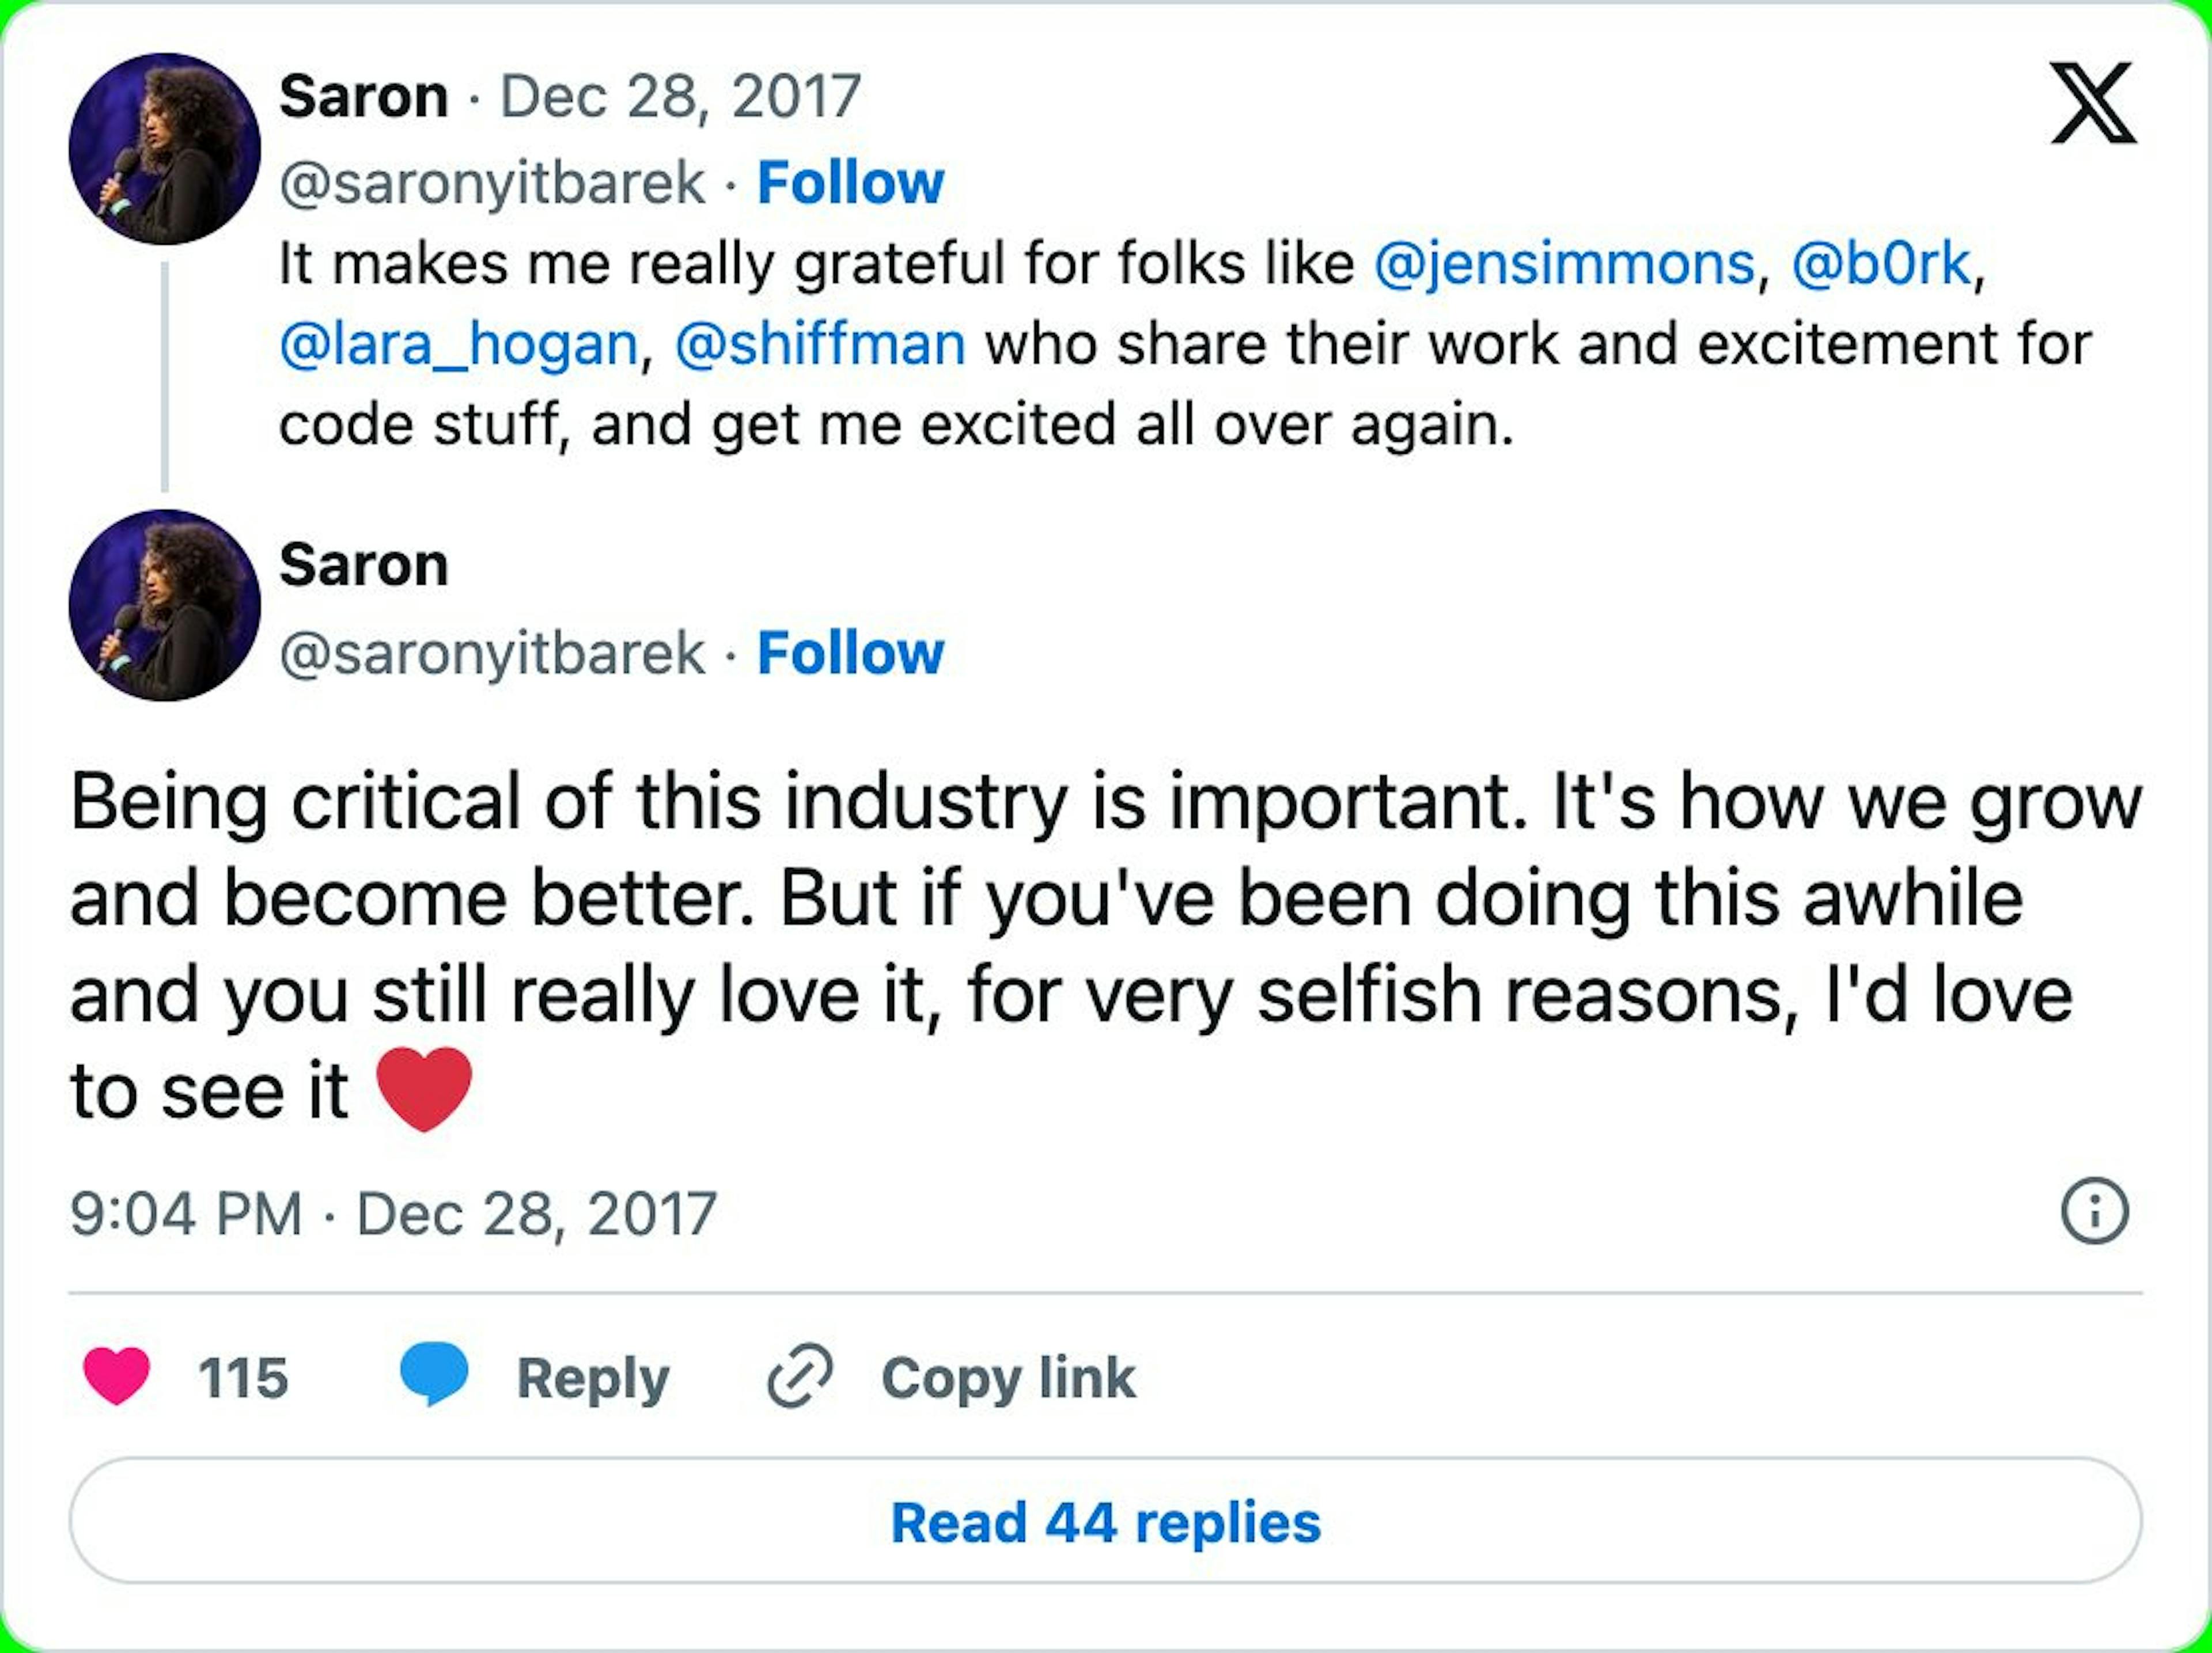This screenshot has height=1653, width=2212.
Task: Click Saron's avatar in the first tweet
Action: (x=165, y=149)
